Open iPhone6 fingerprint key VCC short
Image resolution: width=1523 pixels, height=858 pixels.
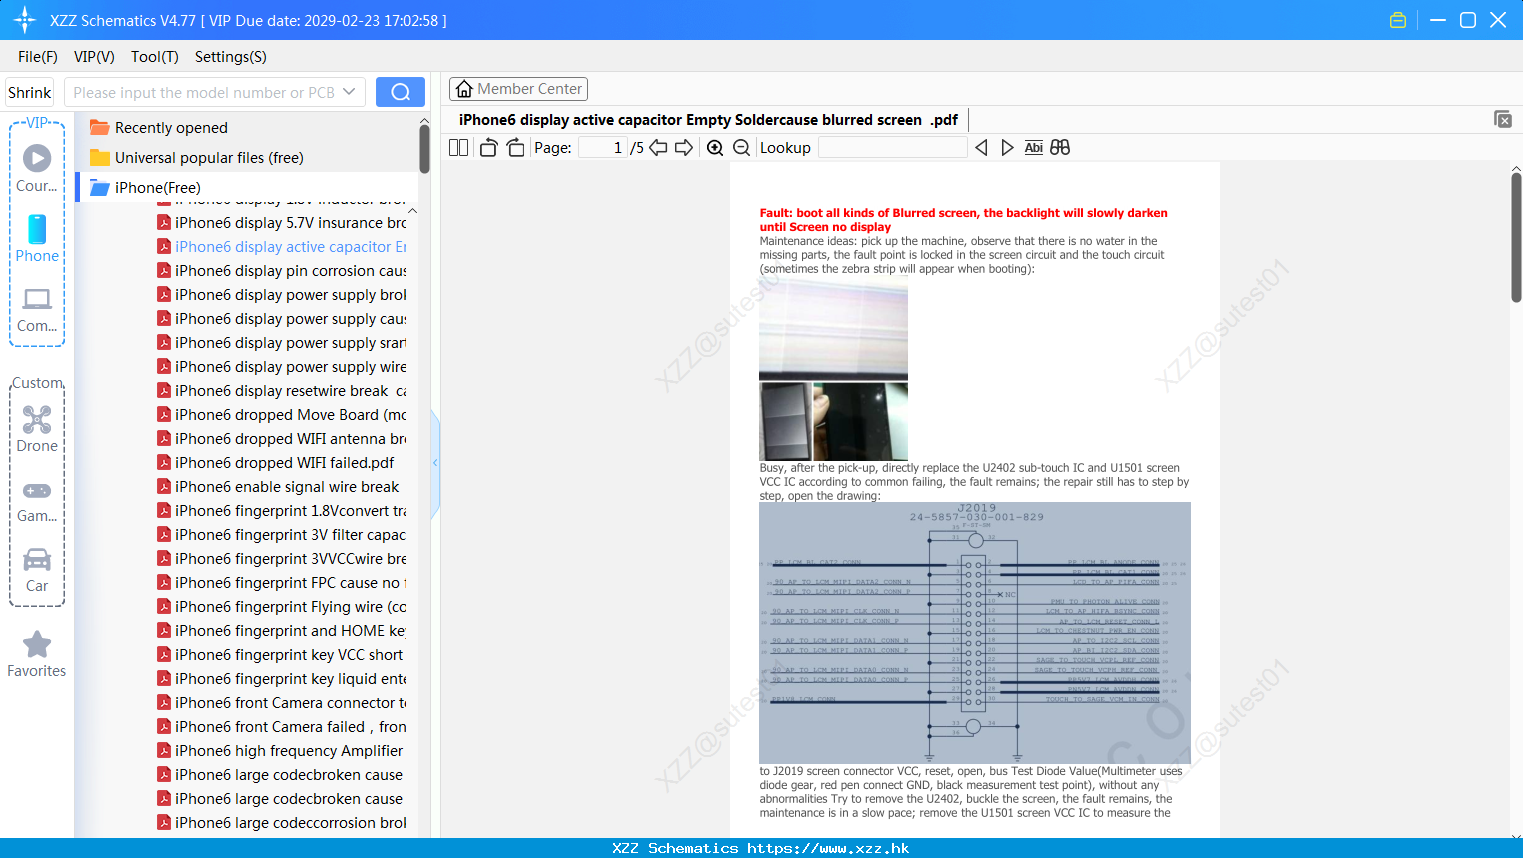point(280,655)
